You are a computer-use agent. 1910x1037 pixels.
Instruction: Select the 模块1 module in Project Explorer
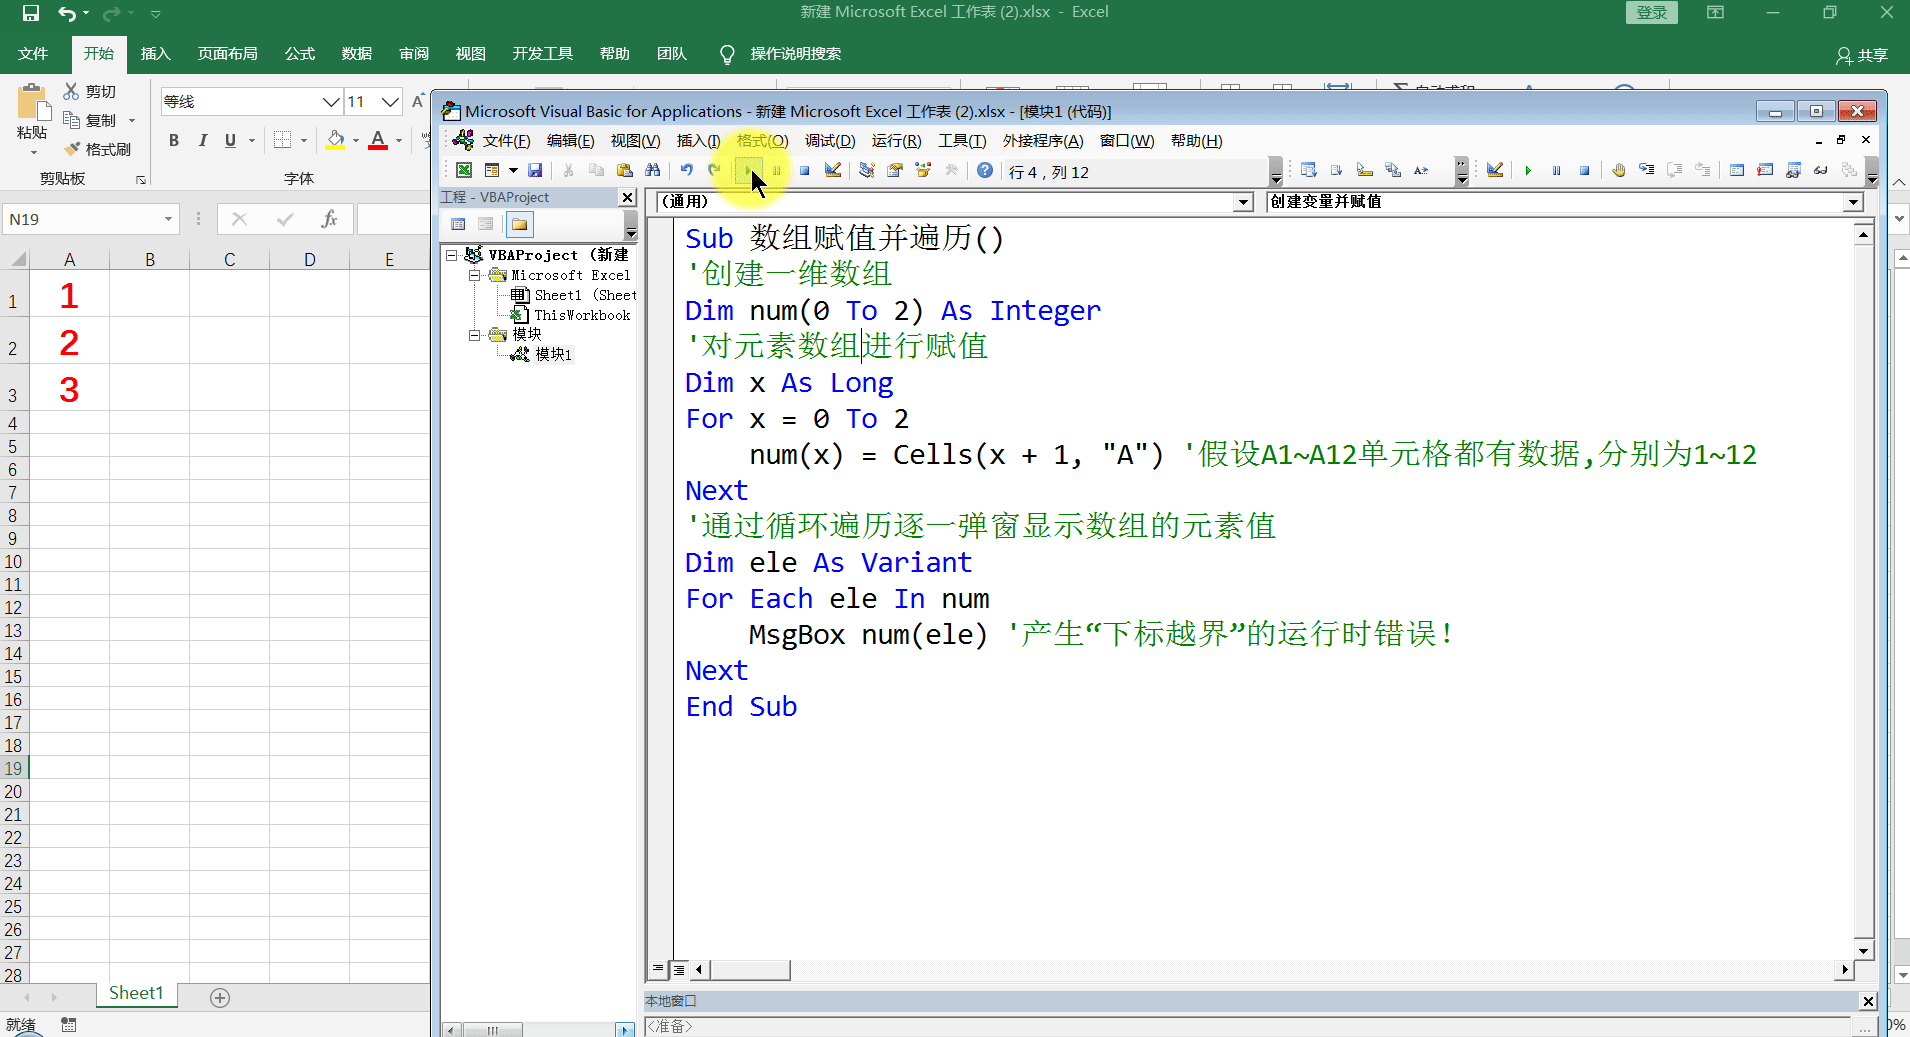pos(551,354)
